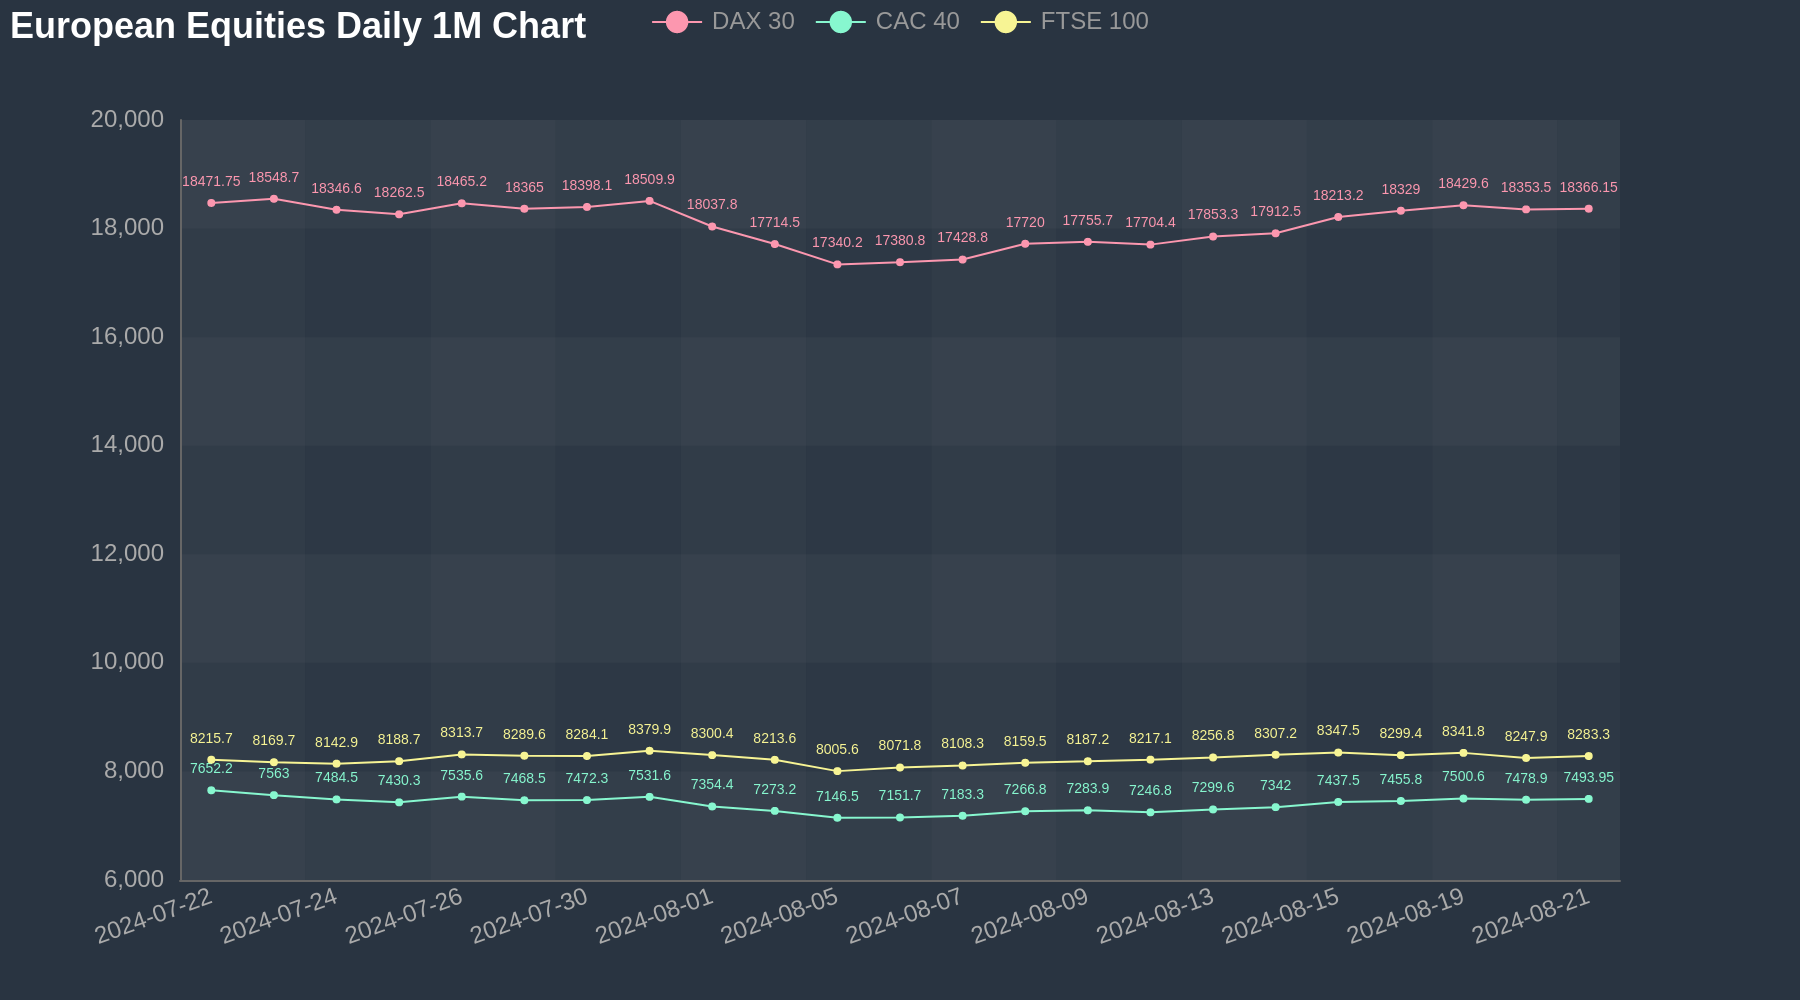1800x1000 pixels.
Task: Select FTSE low point 8005.6
Action: (837, 771)
